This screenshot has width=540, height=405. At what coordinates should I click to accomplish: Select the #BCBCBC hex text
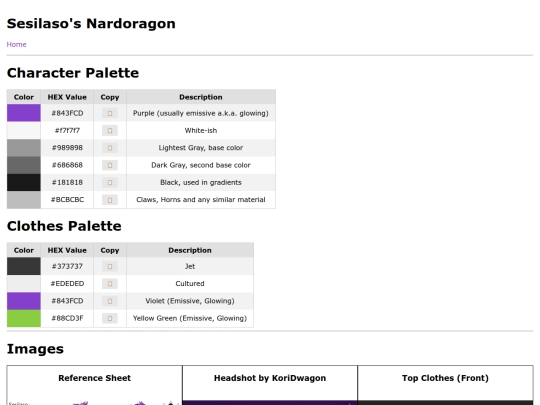click(x=67, y=200)
